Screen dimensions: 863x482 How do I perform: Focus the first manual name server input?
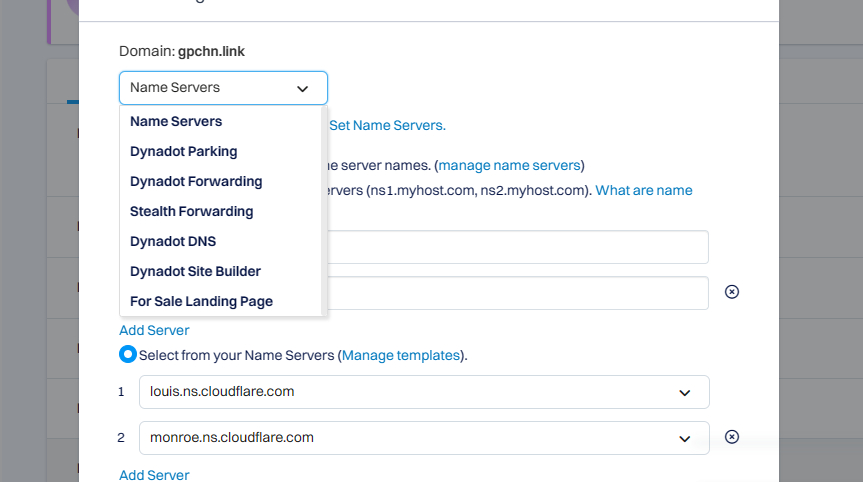coord(515,247)
